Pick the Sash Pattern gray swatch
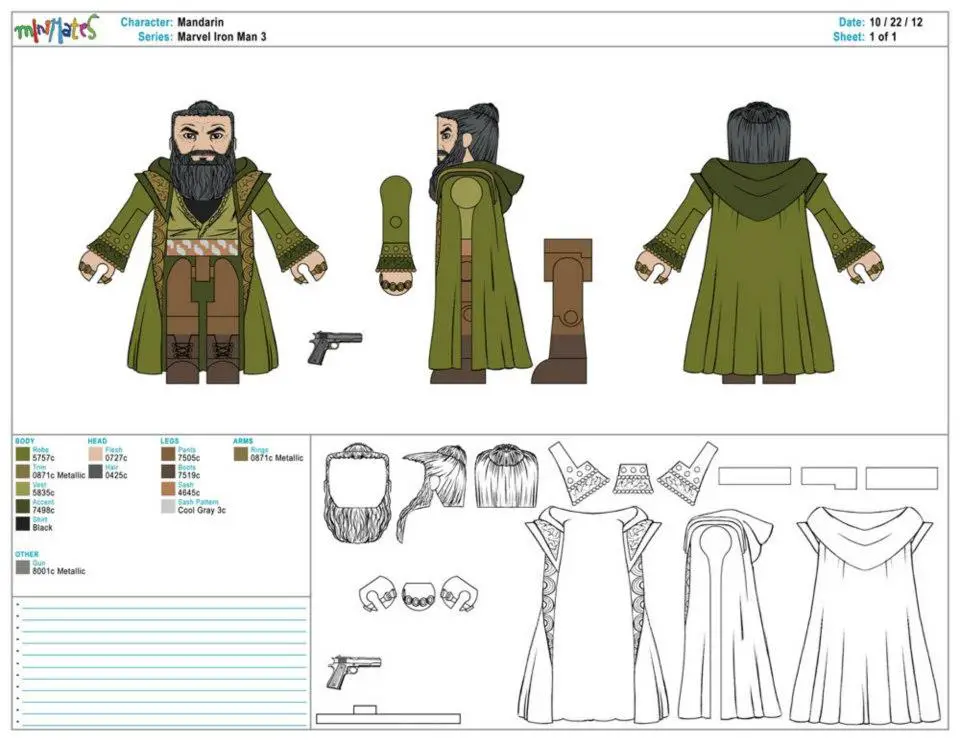 pyautogui.click(x=168, y=506)
